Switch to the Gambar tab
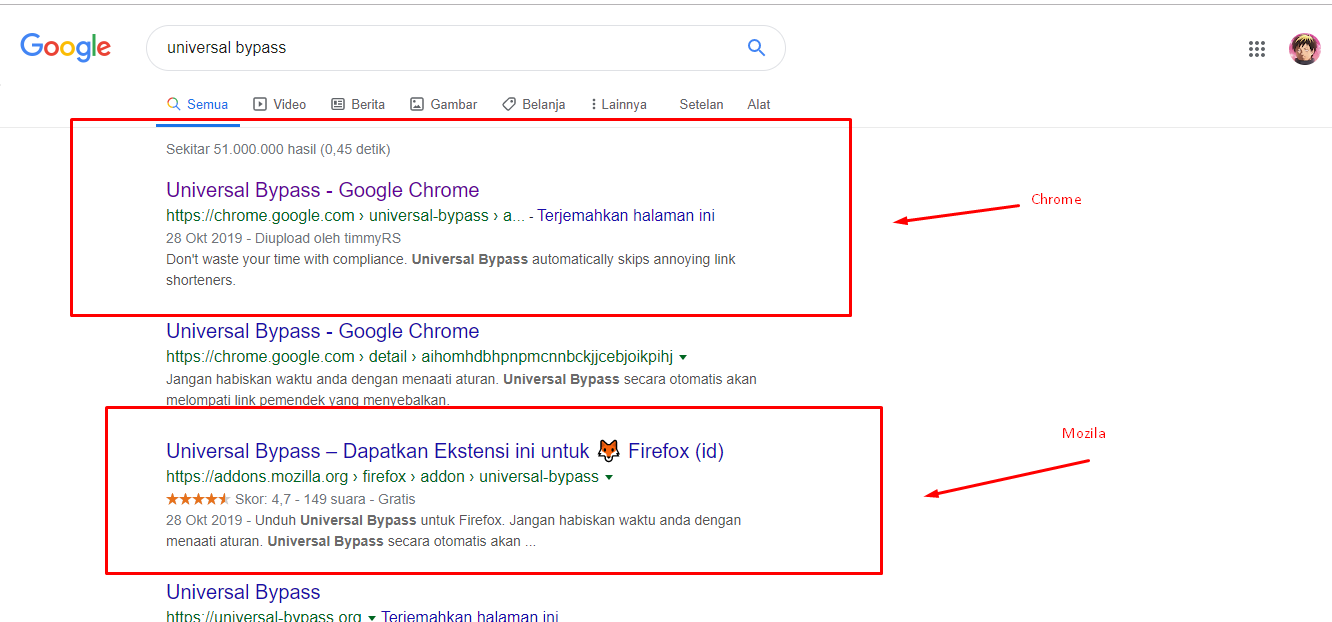The image size is (1332, 622). (x=444, y=104)
